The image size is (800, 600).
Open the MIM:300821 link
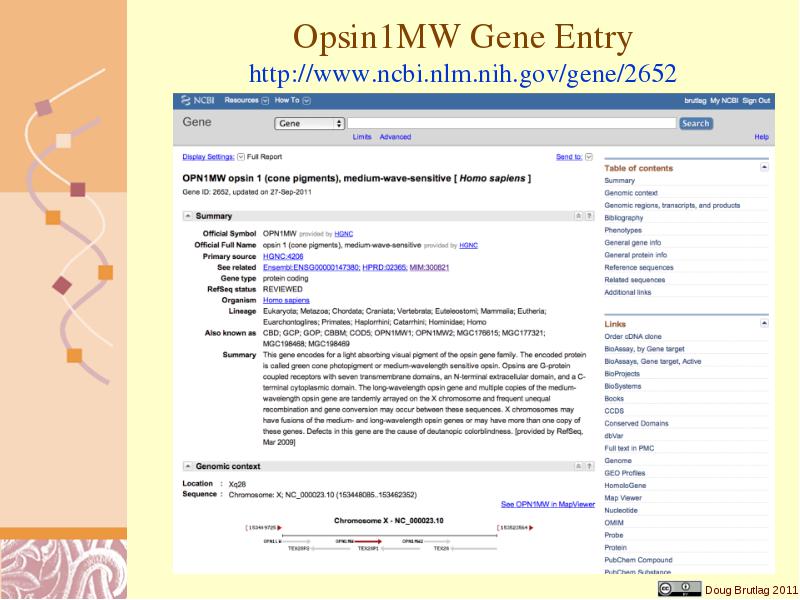[x=429, y=267]
